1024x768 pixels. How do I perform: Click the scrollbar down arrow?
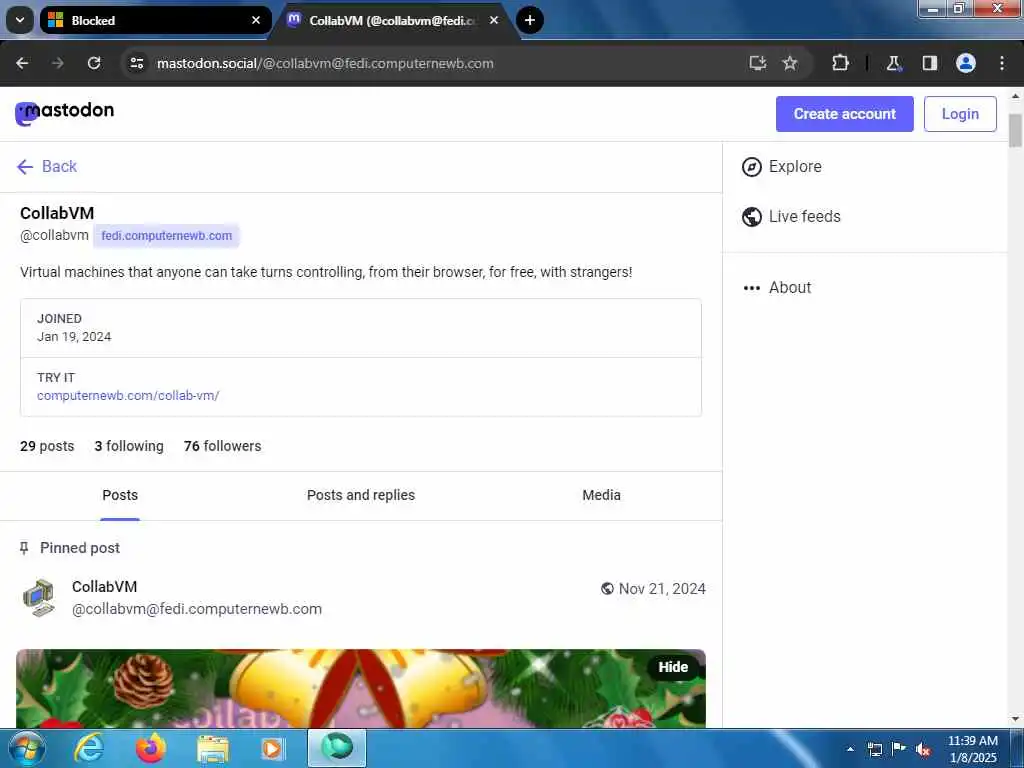(1016, 719)
